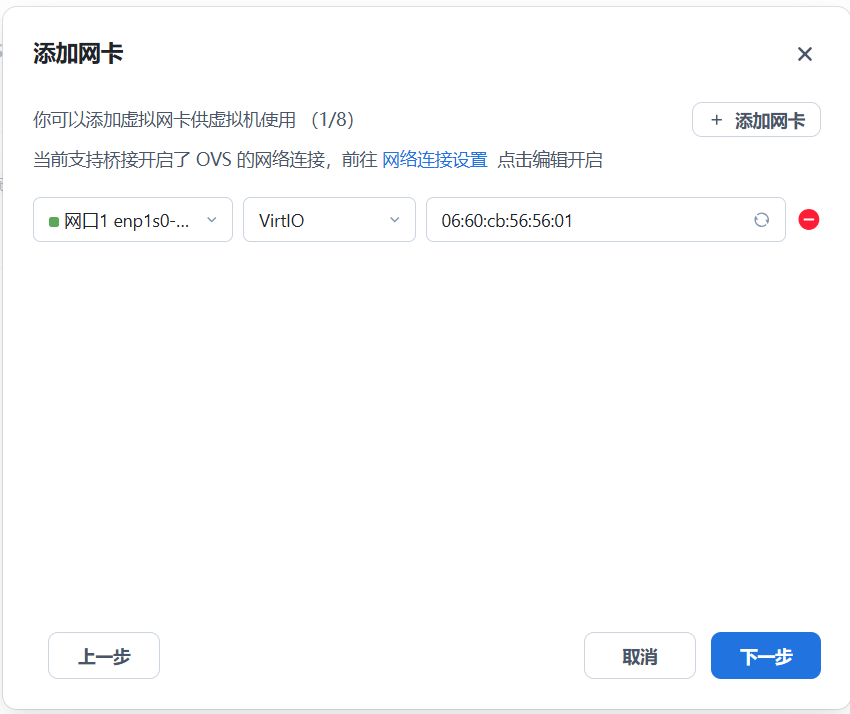Click the 点击编辑开启 text after the link

click(550, 160)
